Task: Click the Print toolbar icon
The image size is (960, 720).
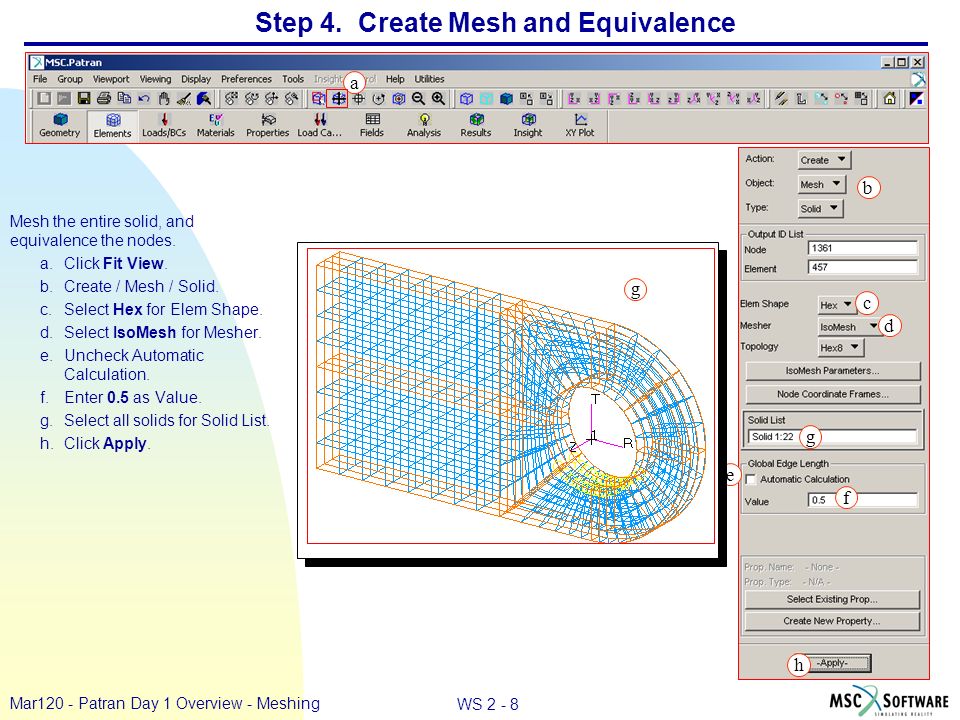Action: pyautogui.click(x=104, y=98)
